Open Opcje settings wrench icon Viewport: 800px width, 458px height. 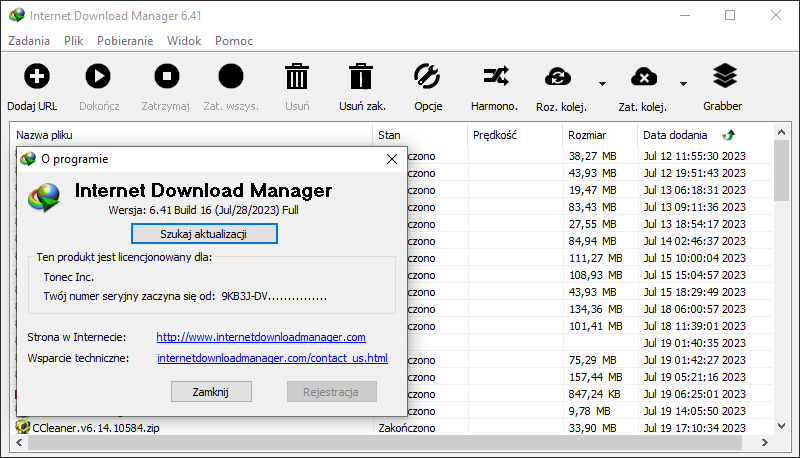point(427,77)
